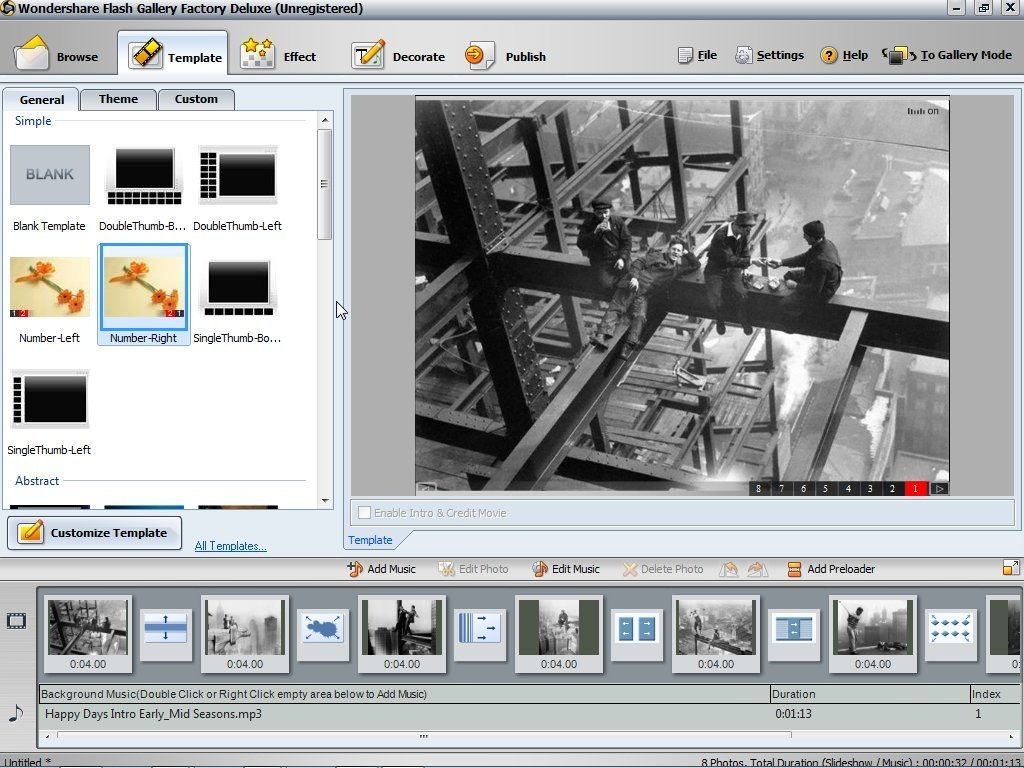Image resolution: width=1024 pixels, height=768 pixels.
Task: Open the Decorate section
Action: tap(399, 55)
